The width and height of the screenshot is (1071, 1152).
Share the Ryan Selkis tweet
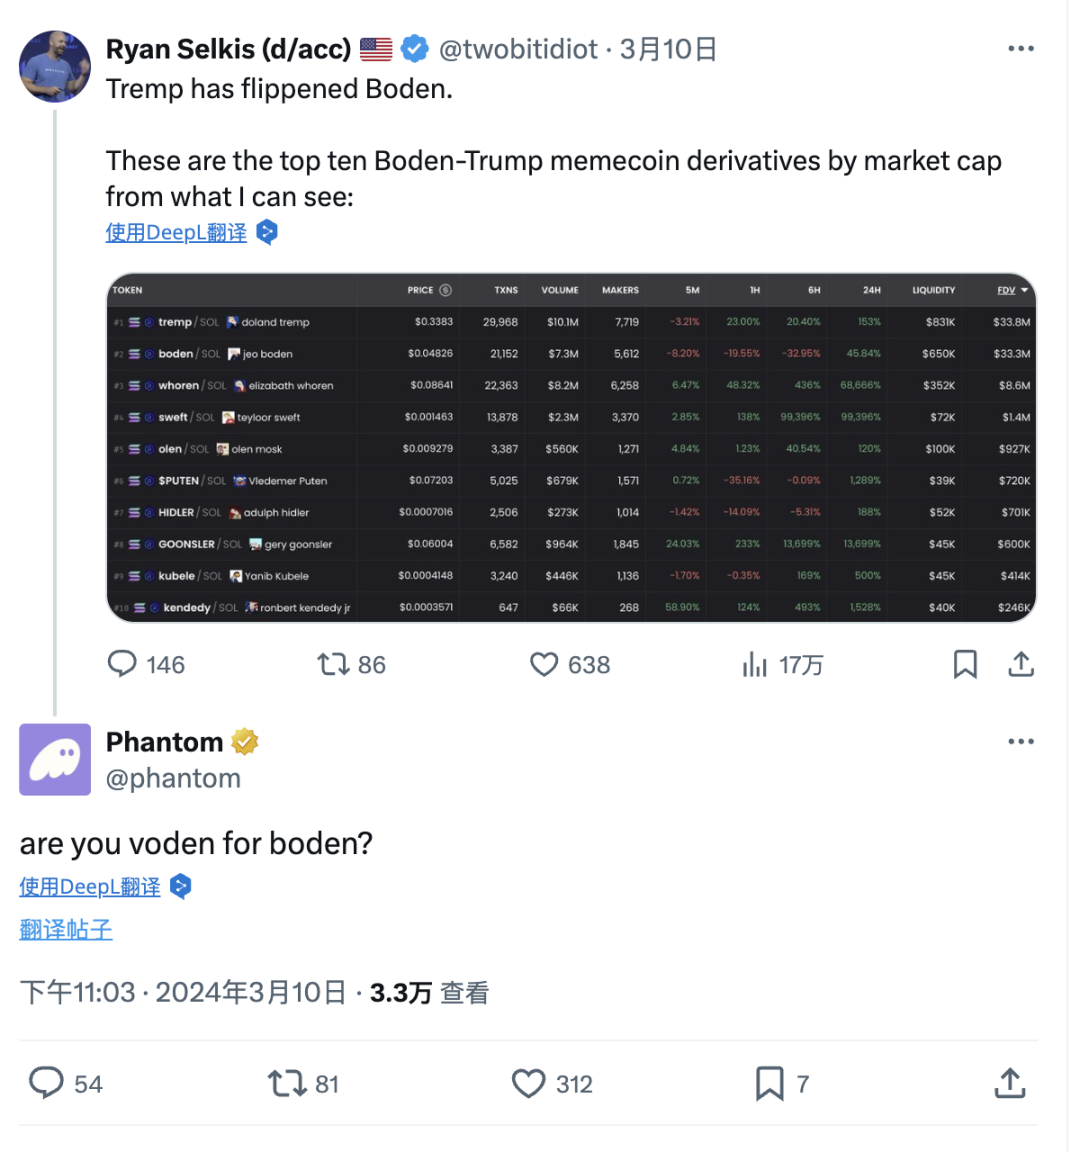[x=1021, y=664]
